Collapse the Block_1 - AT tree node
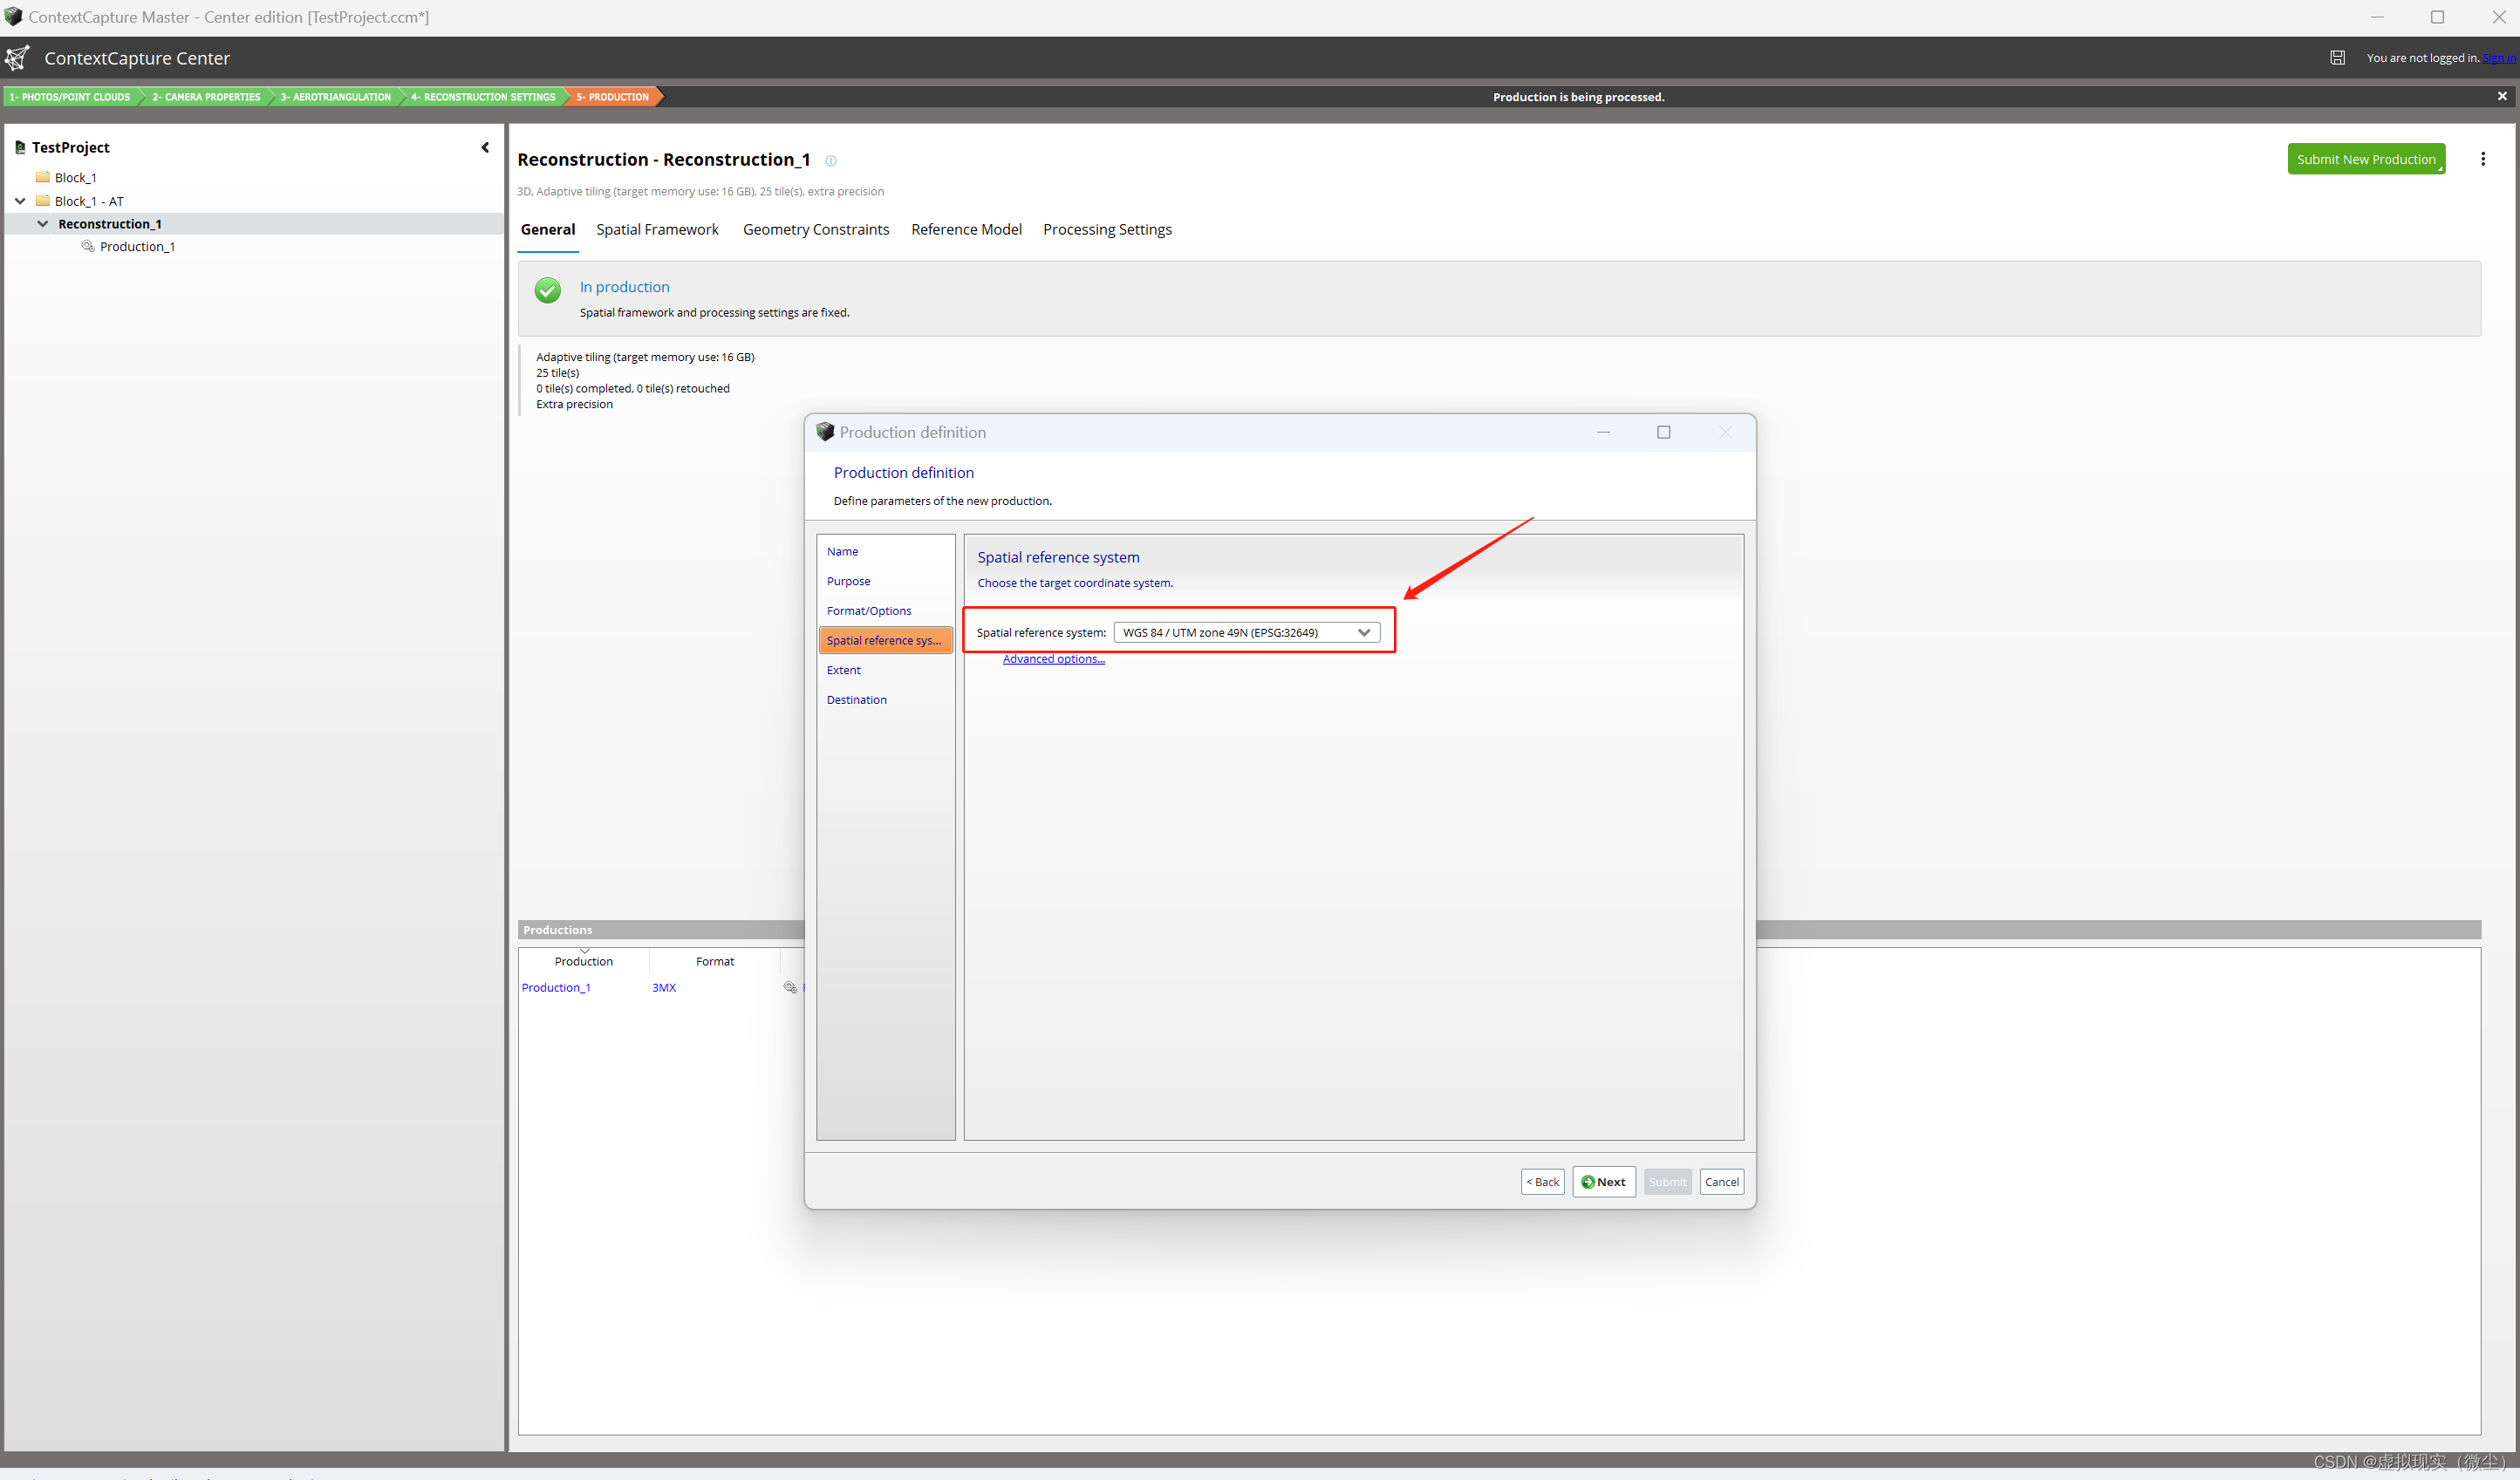This screenshot has width=2520, height=1480. tap(20, 201)
